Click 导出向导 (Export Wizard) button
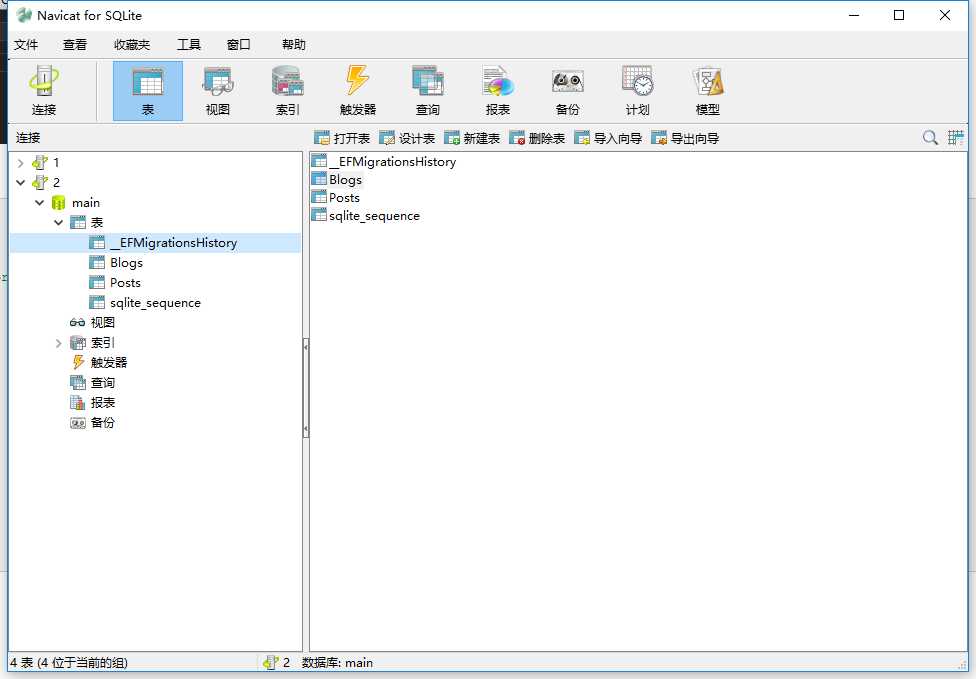The height and width of the screenshot is (679, 976). click(685, 138)
